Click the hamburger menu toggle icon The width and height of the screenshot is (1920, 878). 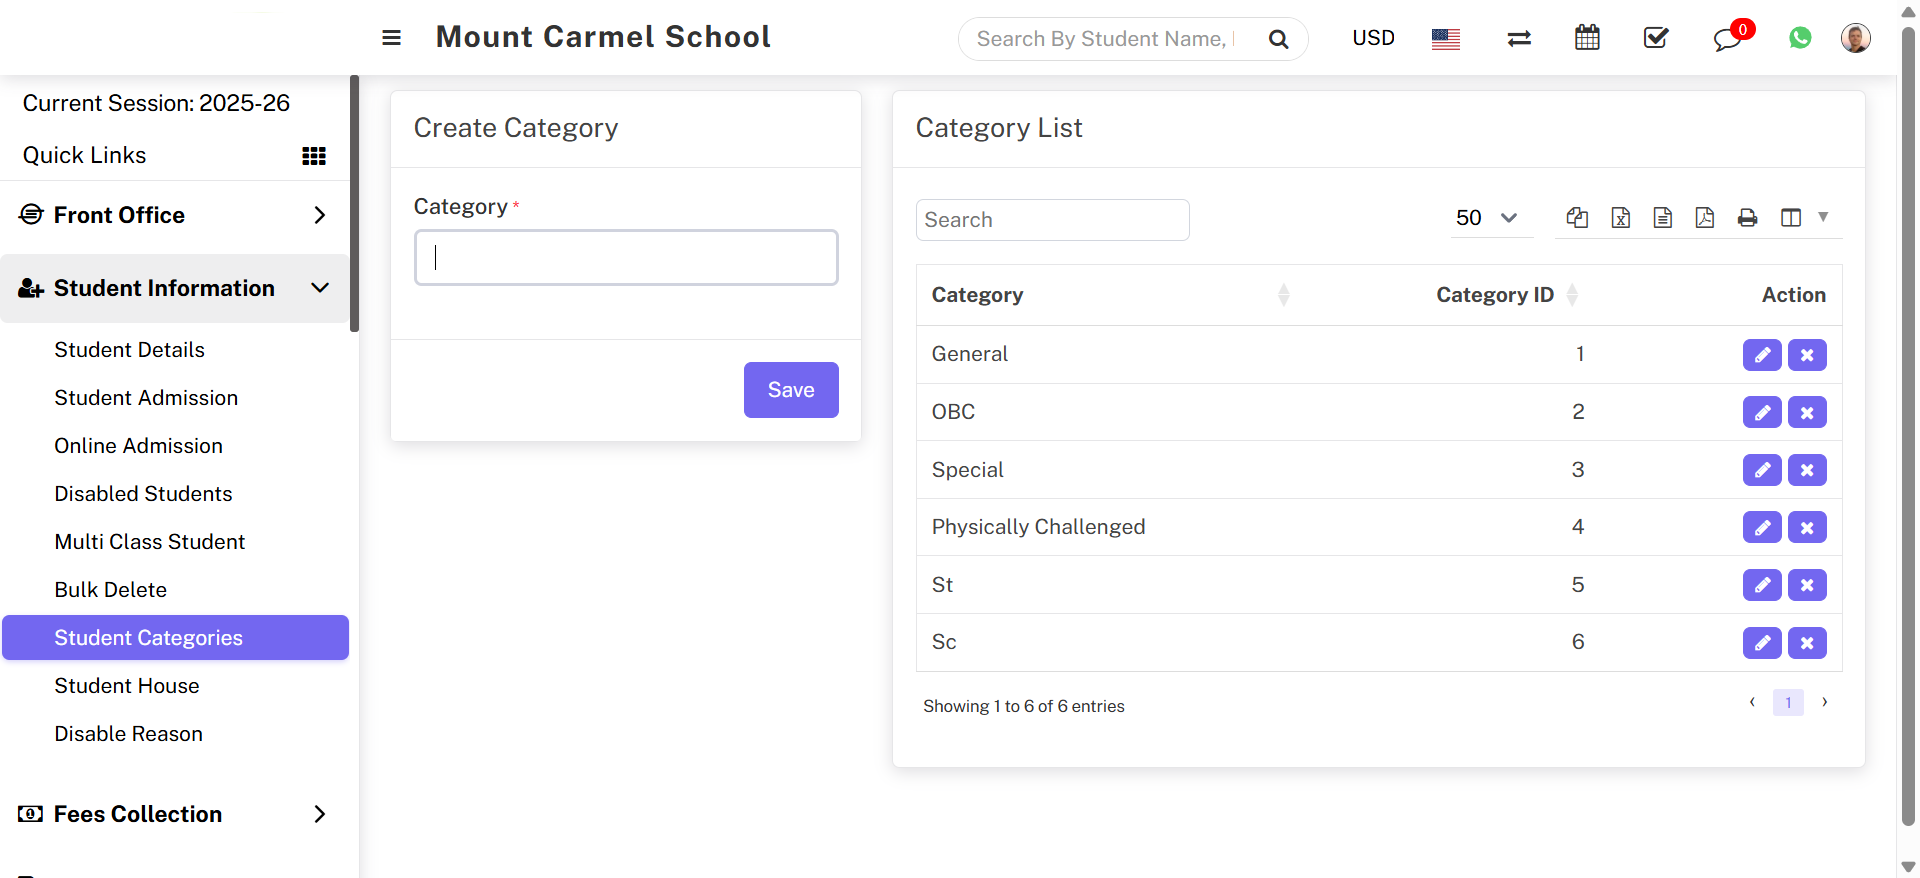pos(391,38)
